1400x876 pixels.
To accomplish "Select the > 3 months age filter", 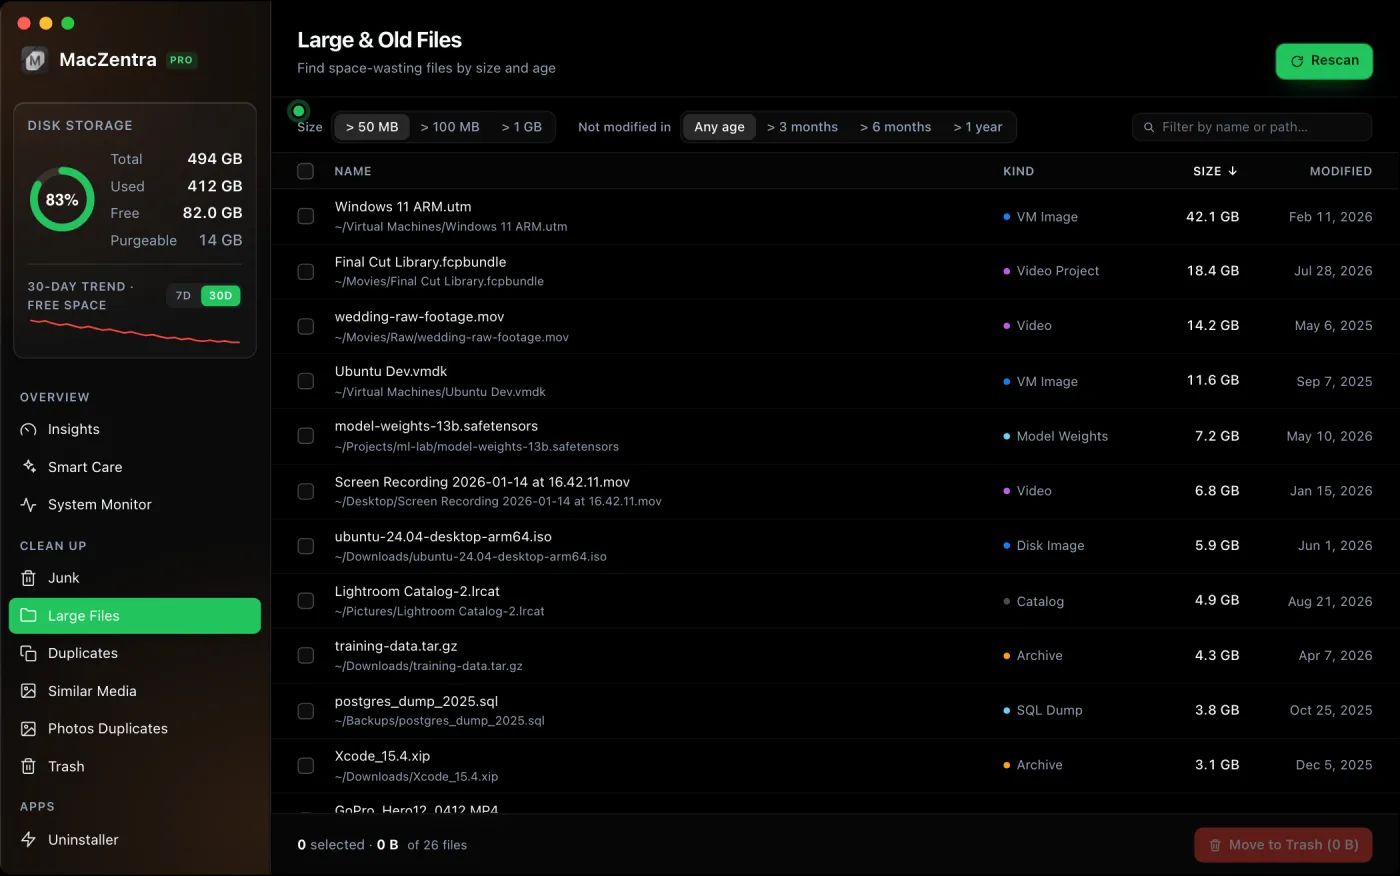I will pyautogui.click(x=802, y=127).
